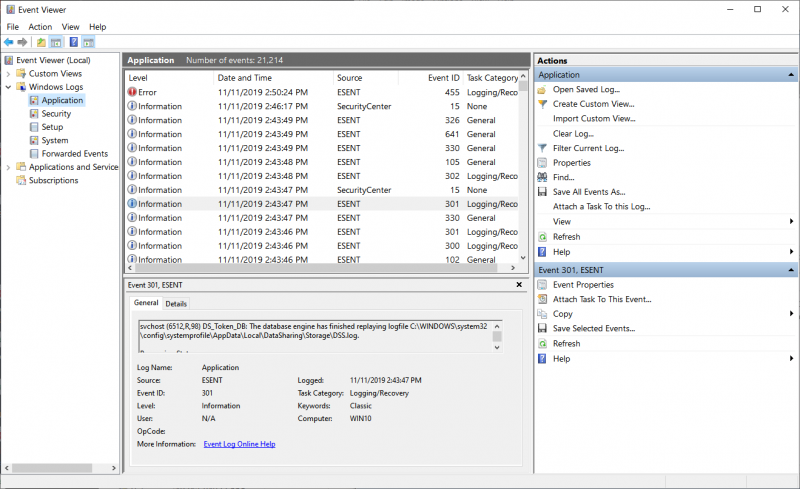This screenshot has height=489, width=800.
Task: Click the Subscriptions icon in the tree
Action: pos(21,180)
